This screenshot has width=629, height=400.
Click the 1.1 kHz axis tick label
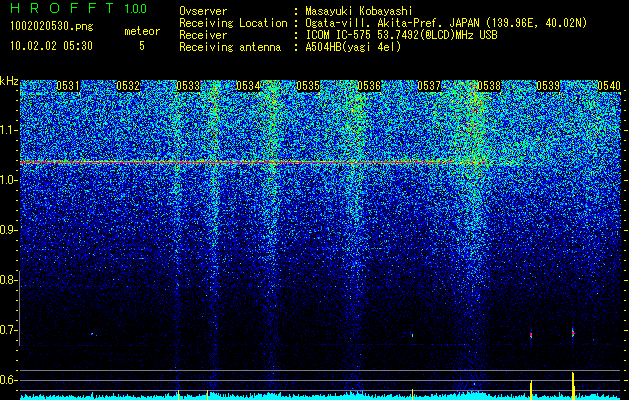click(9, 130)
